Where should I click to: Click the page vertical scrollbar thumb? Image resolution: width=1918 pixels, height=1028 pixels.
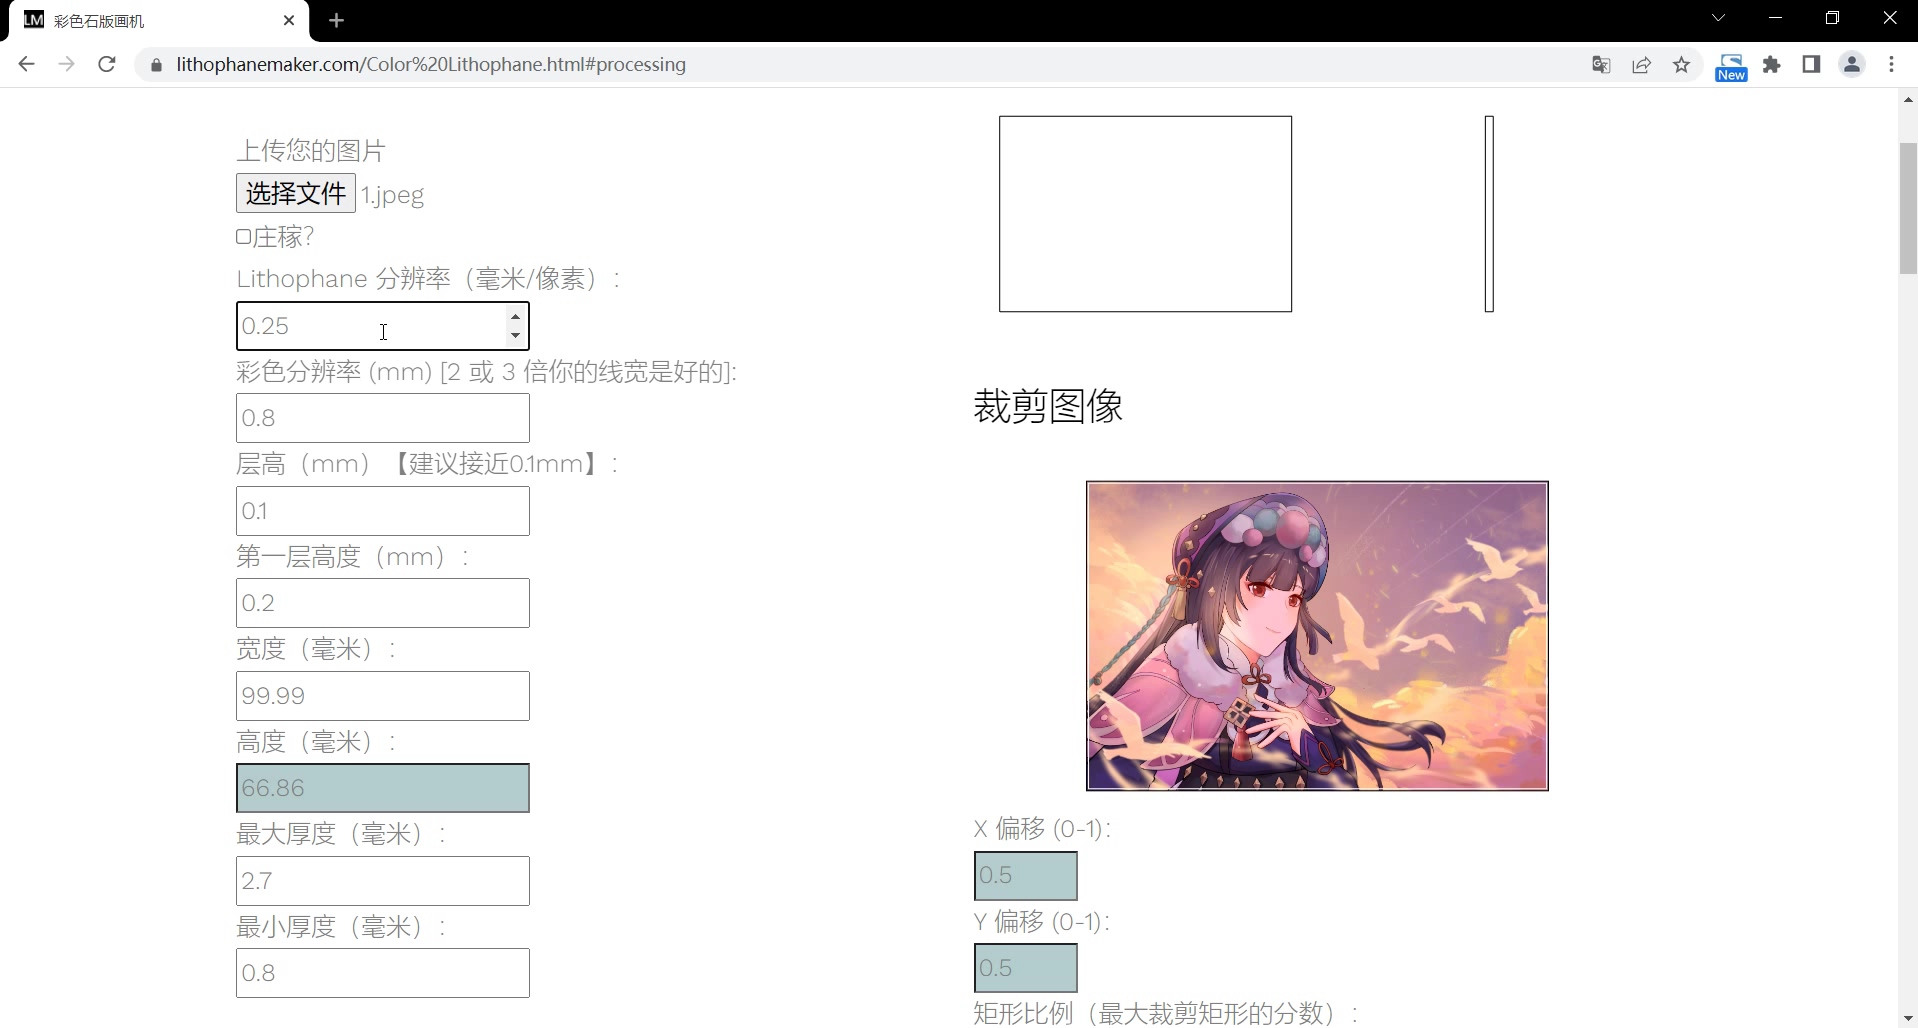pos(1908,209)
